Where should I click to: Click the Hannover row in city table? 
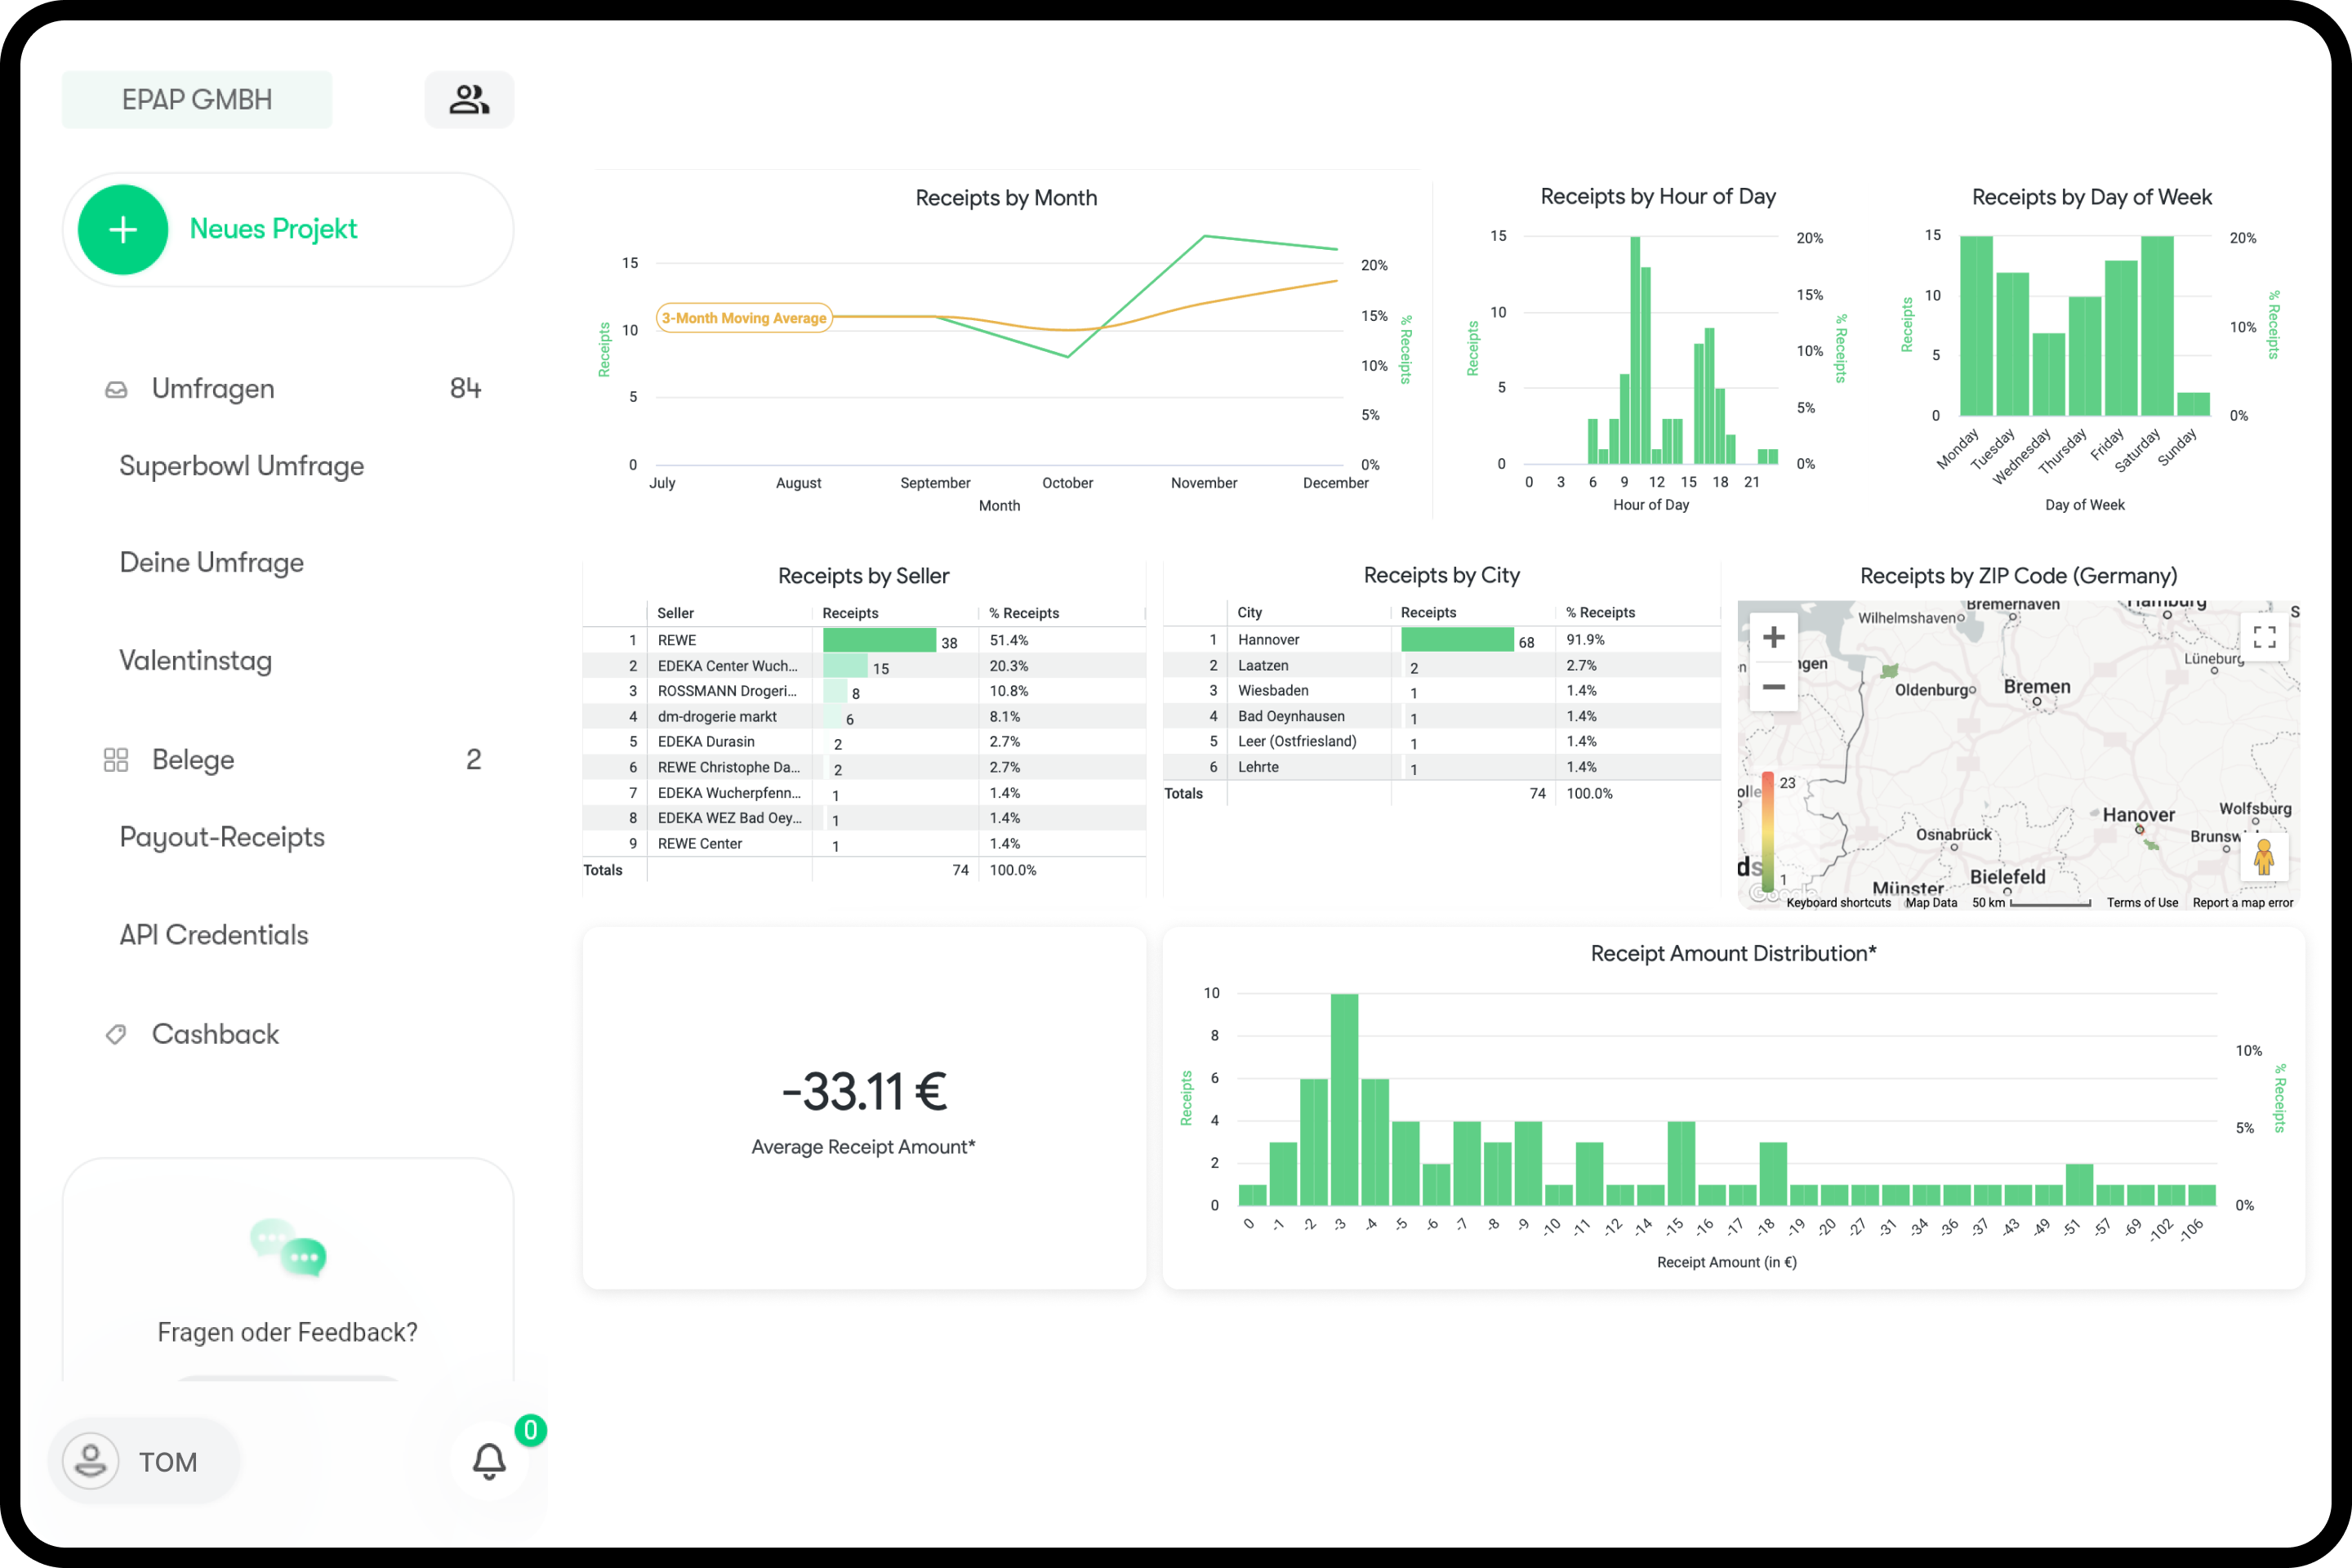point(1441,640)
